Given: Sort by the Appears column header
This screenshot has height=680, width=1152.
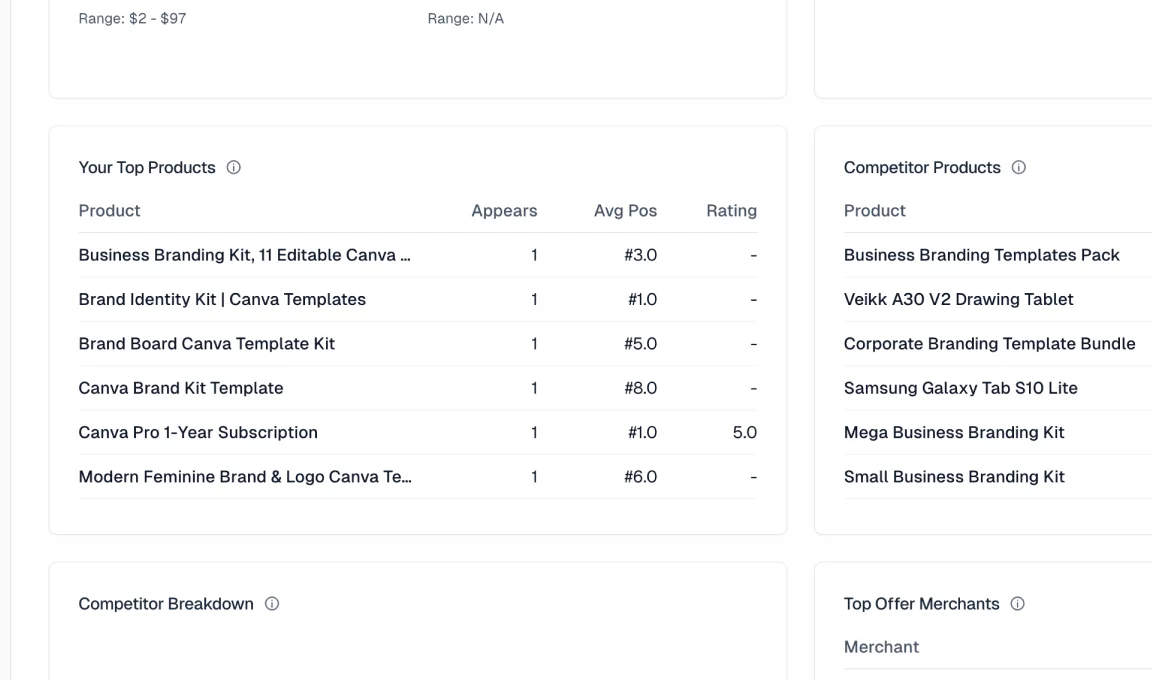Looking at the screenshot, I should [x=504, y=210].
